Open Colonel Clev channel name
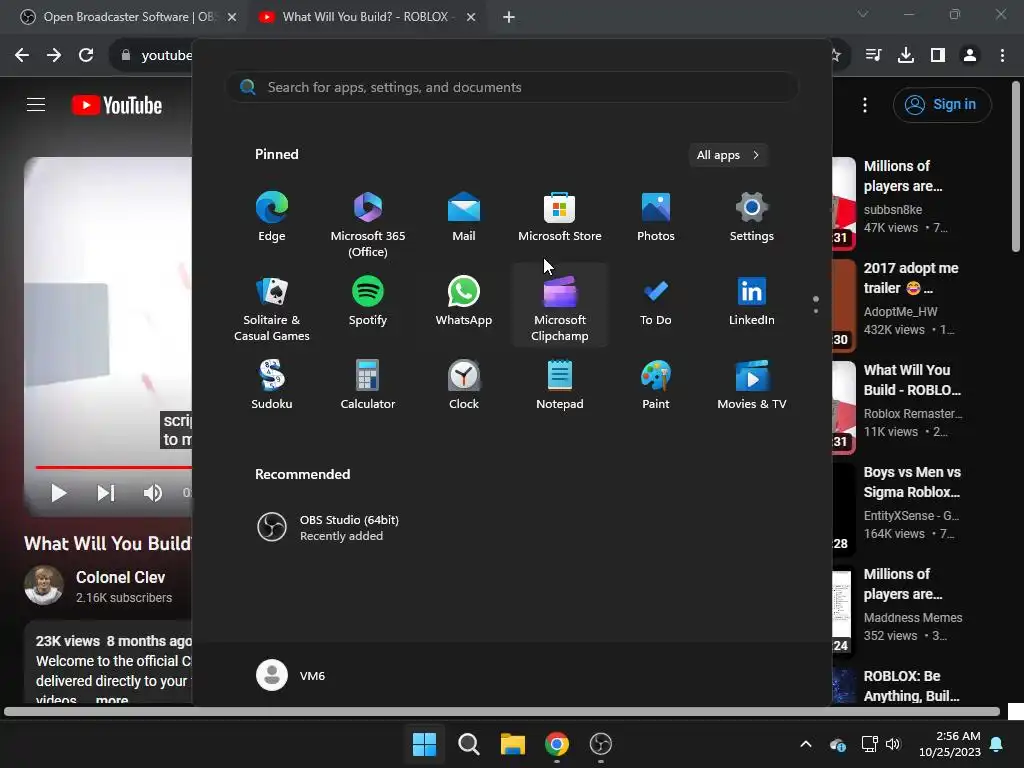 121,577
